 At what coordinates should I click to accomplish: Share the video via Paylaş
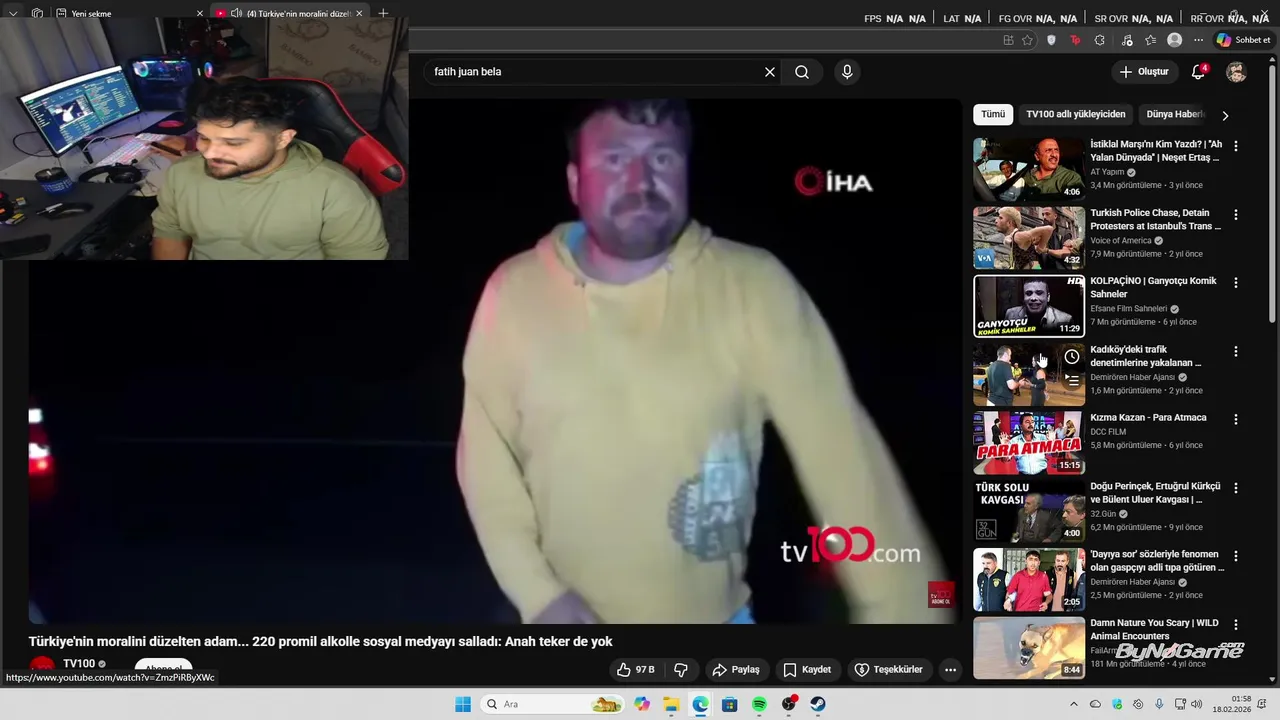click(x=736, y=669)
